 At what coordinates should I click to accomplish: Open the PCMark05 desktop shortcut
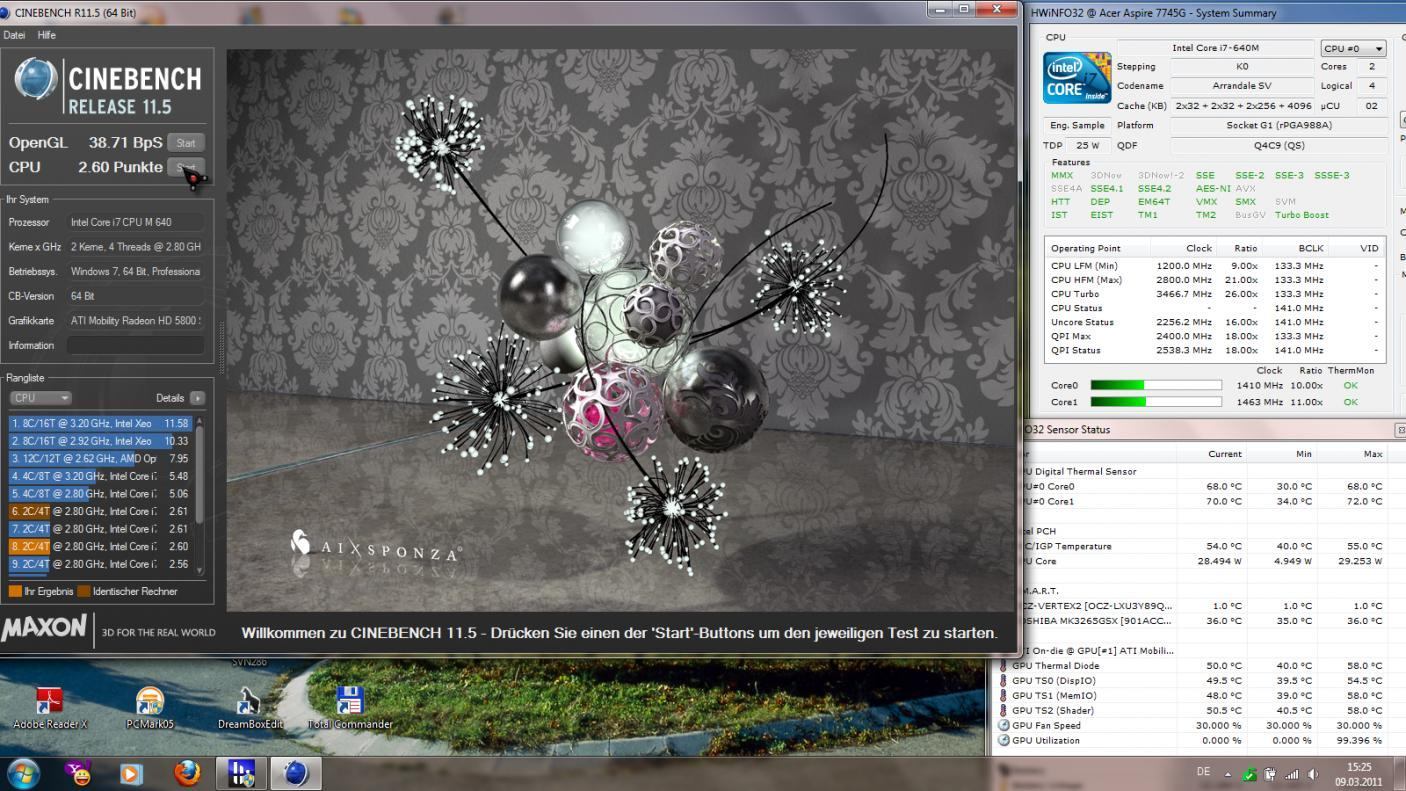click(150, 707)
